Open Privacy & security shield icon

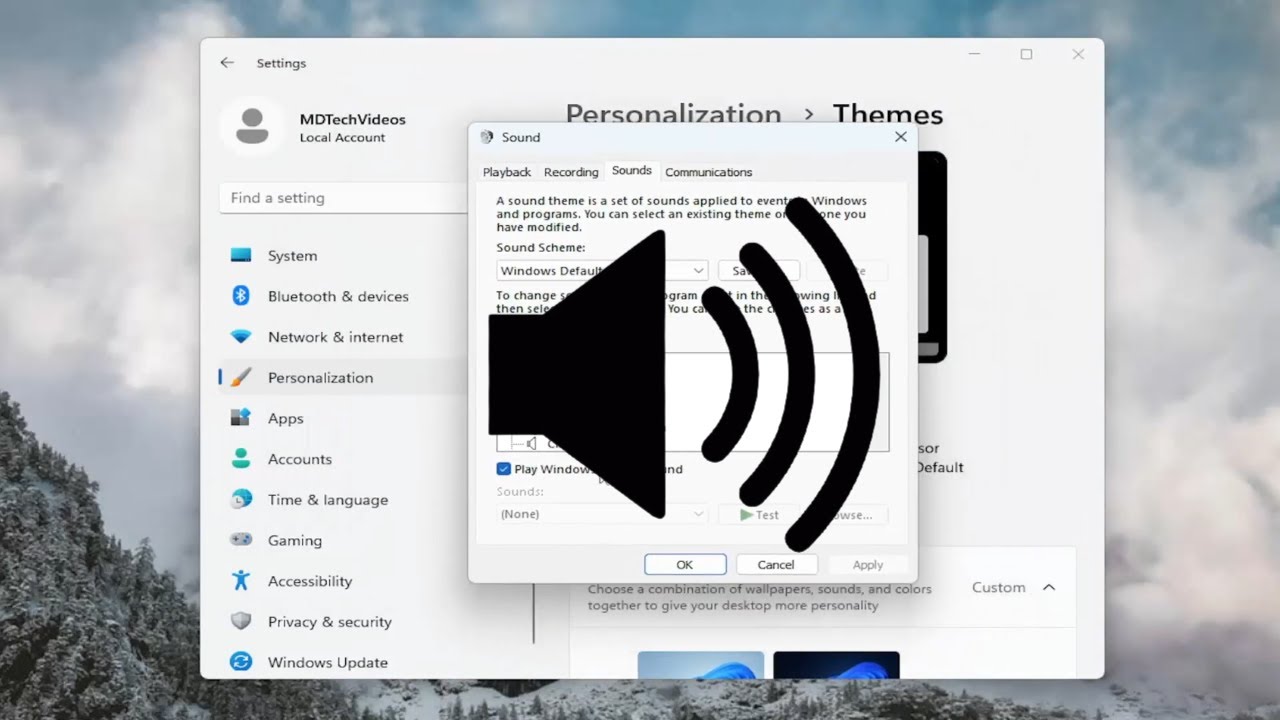(241, 621)
